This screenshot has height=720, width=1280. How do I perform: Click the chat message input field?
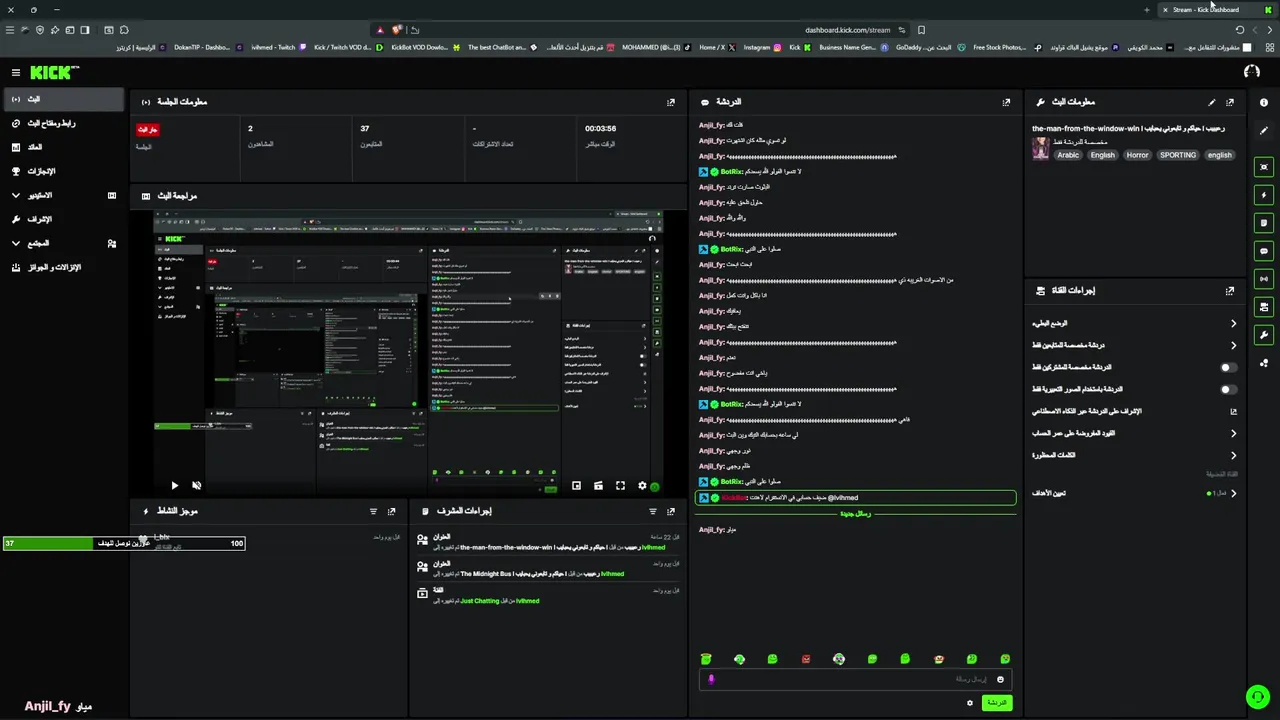(x=856, y=679)
